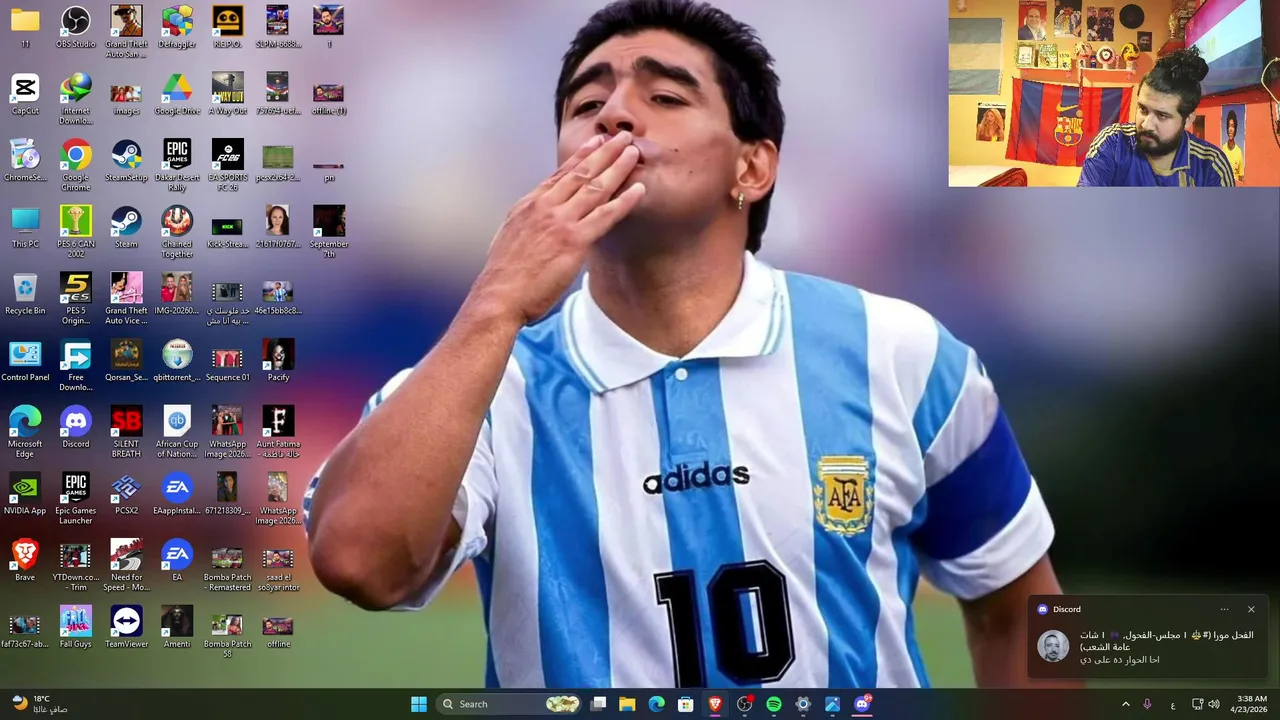The height and width of the screenshot is (720, 1280).
Task: Open the Windows Start menu
Action: pyautogui.click(x=419, y=704)
